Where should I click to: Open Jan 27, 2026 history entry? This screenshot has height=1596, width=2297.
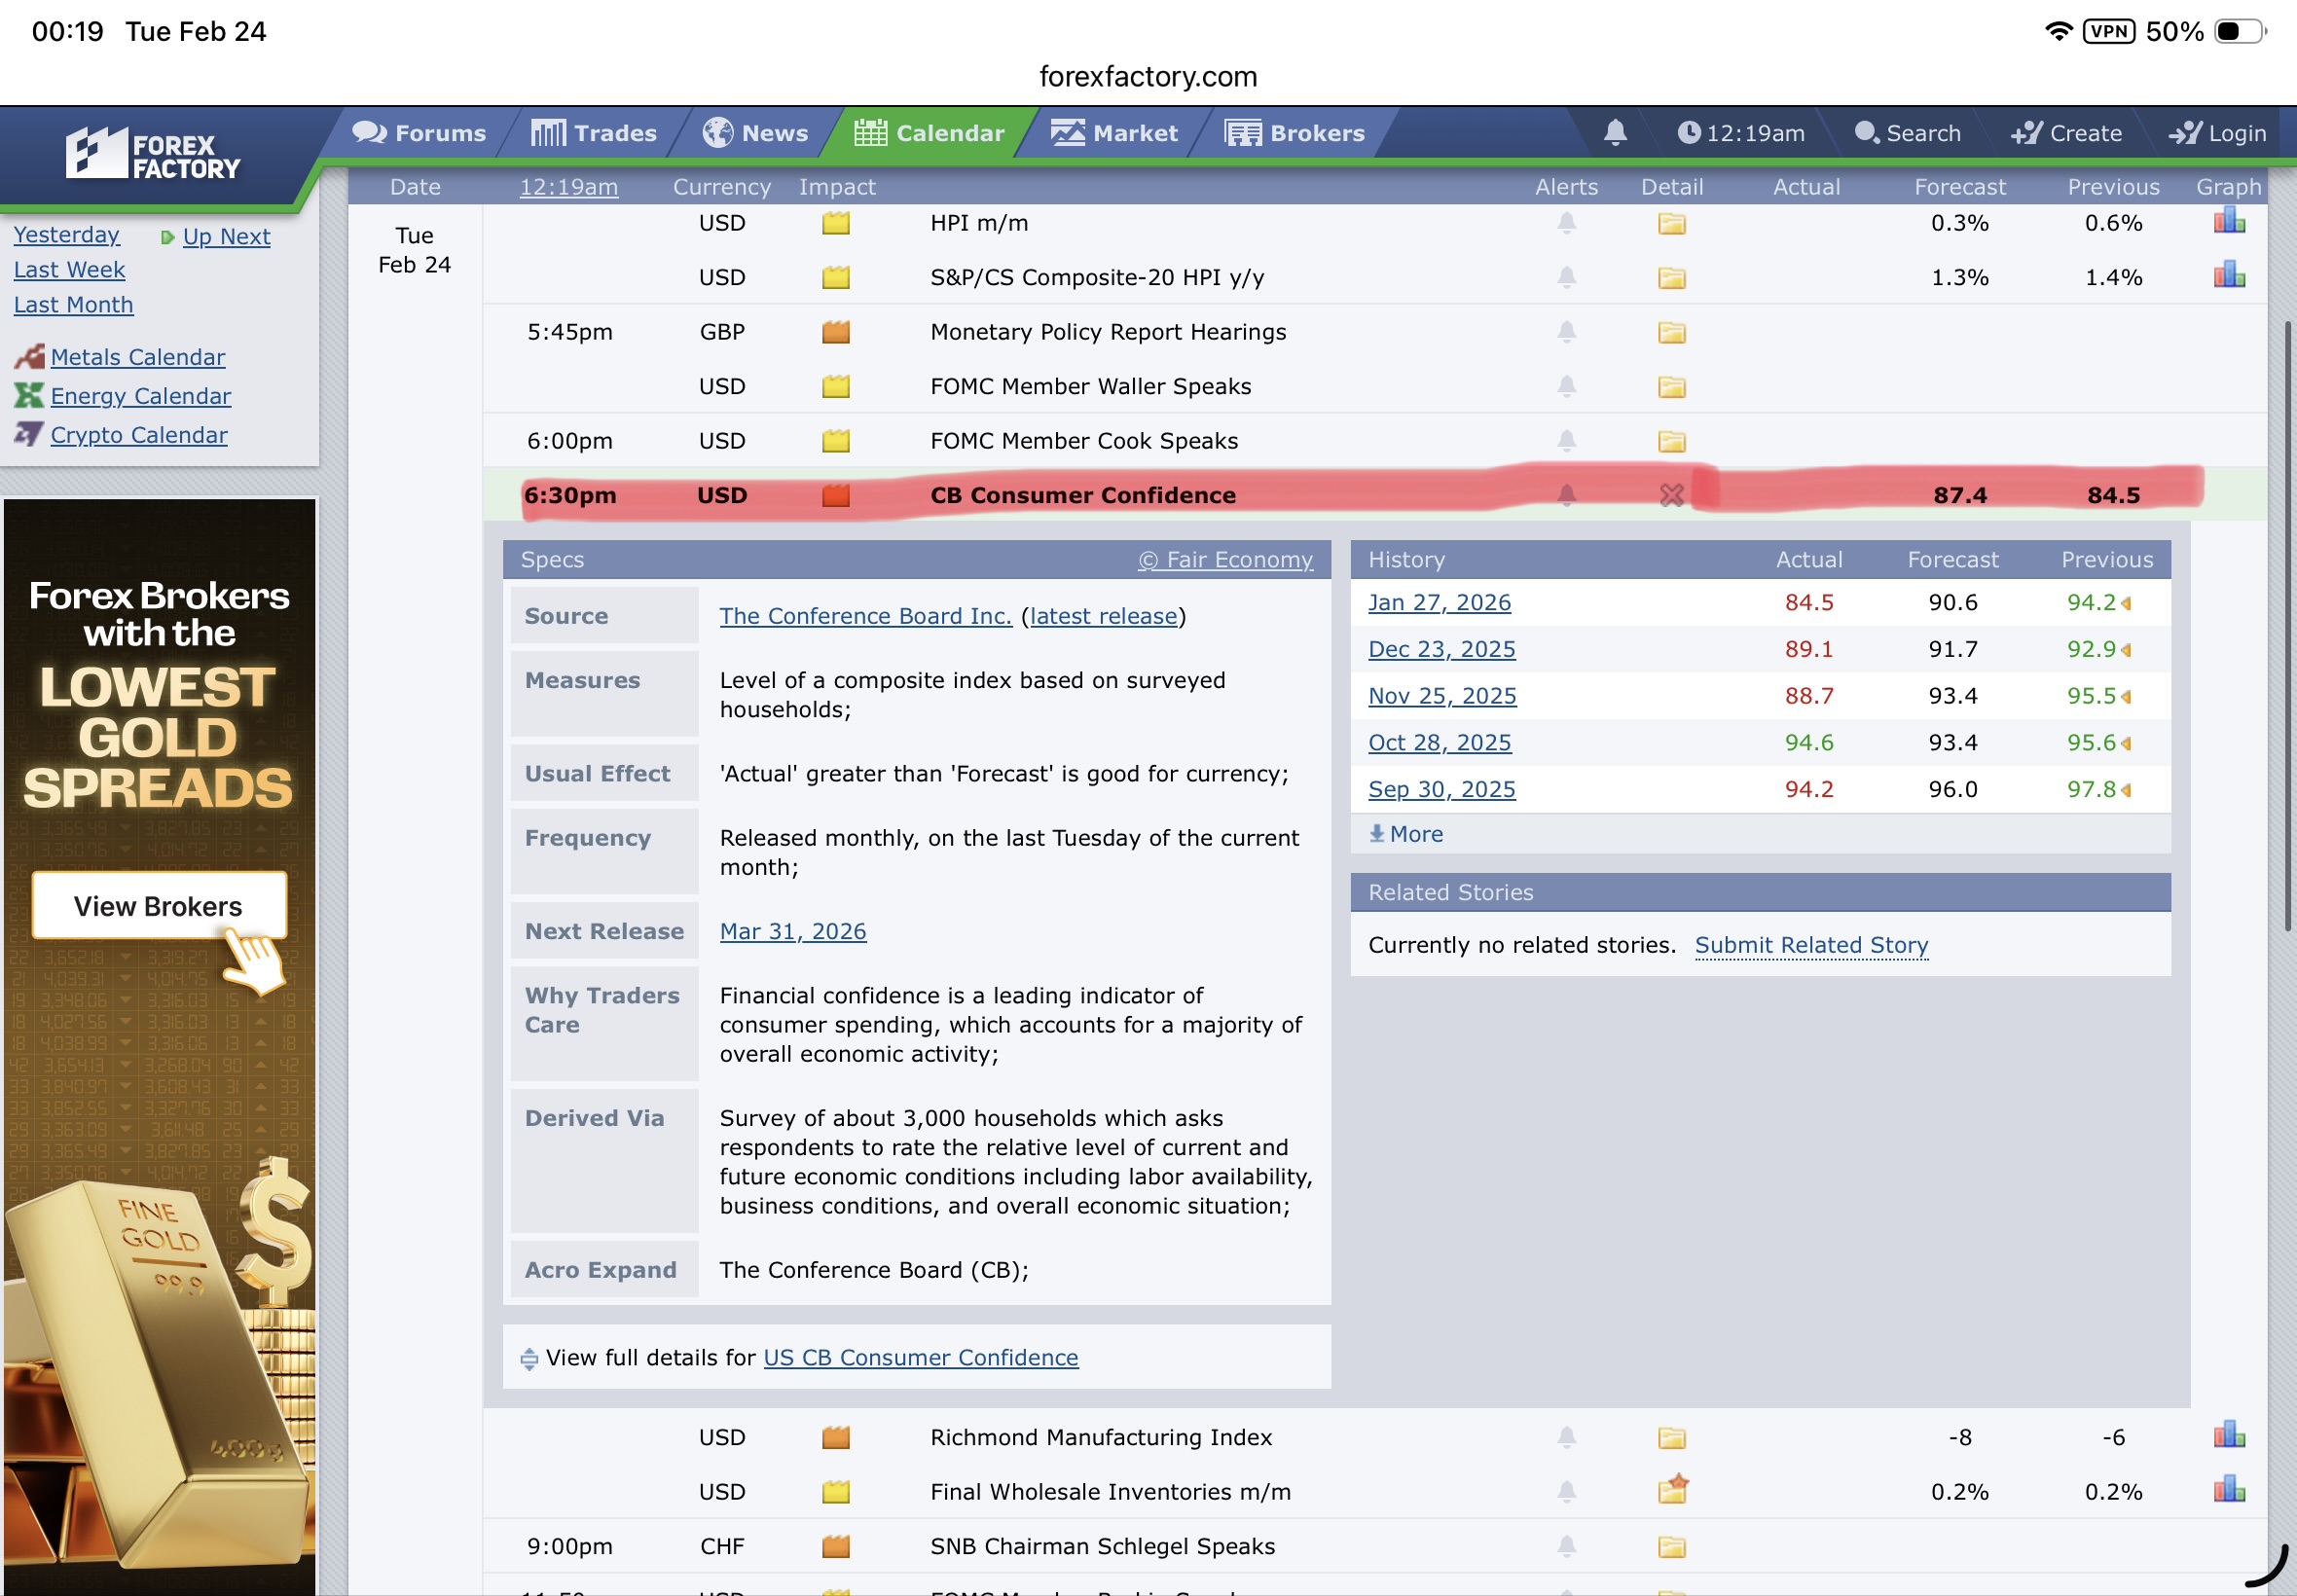pyautogui.click(x=1438, y=603)
